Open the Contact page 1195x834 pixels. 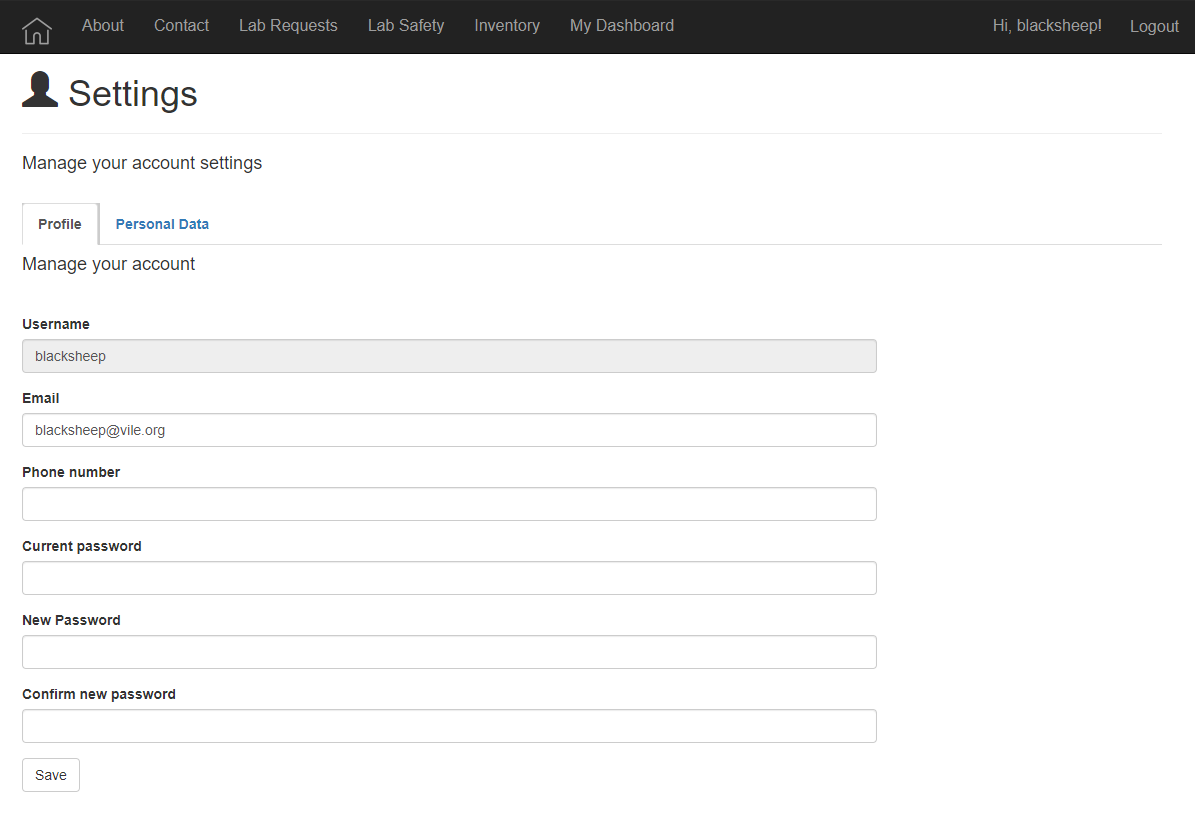pos(181,26)
